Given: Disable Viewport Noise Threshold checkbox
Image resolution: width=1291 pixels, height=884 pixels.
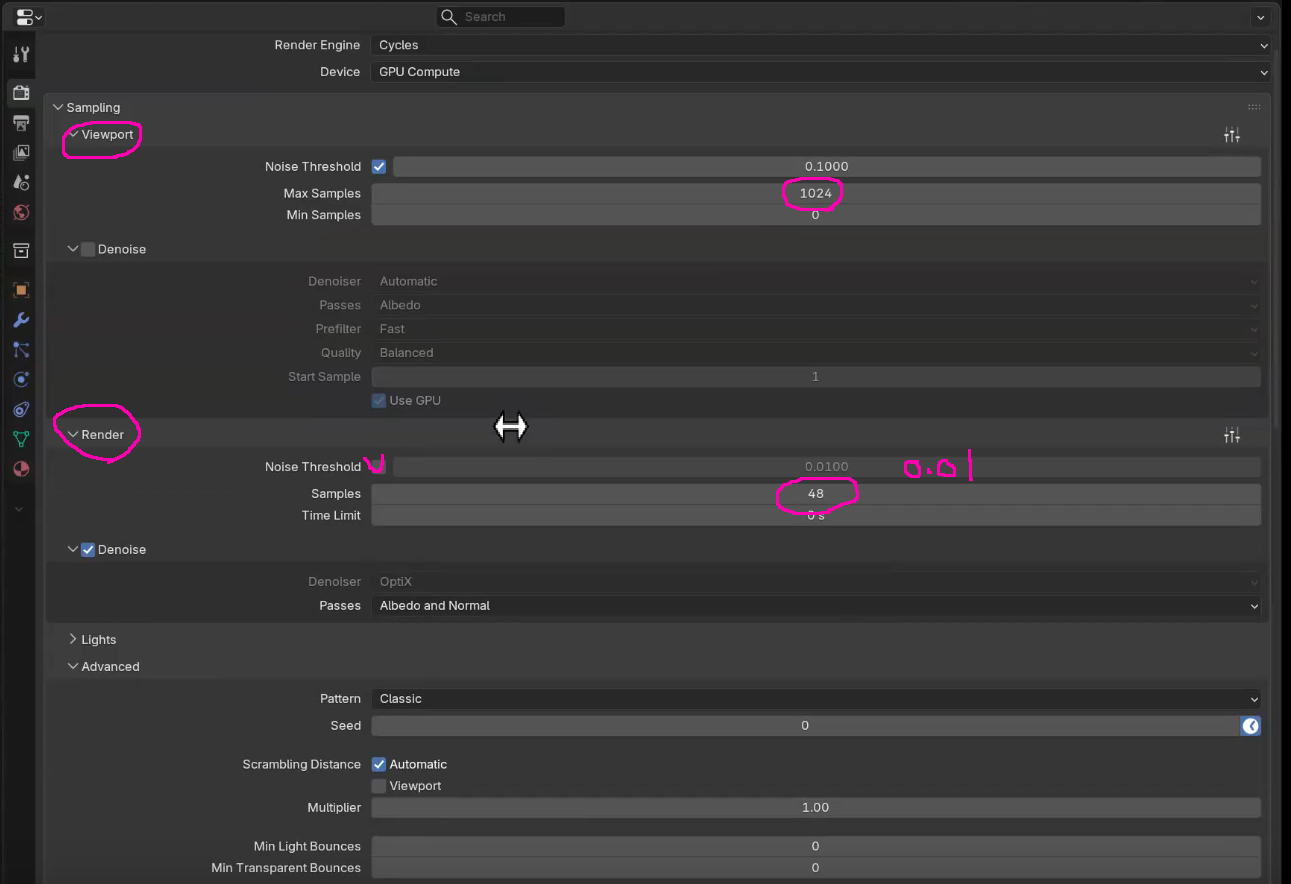Looking at the screenshot, I should [379, 167].
